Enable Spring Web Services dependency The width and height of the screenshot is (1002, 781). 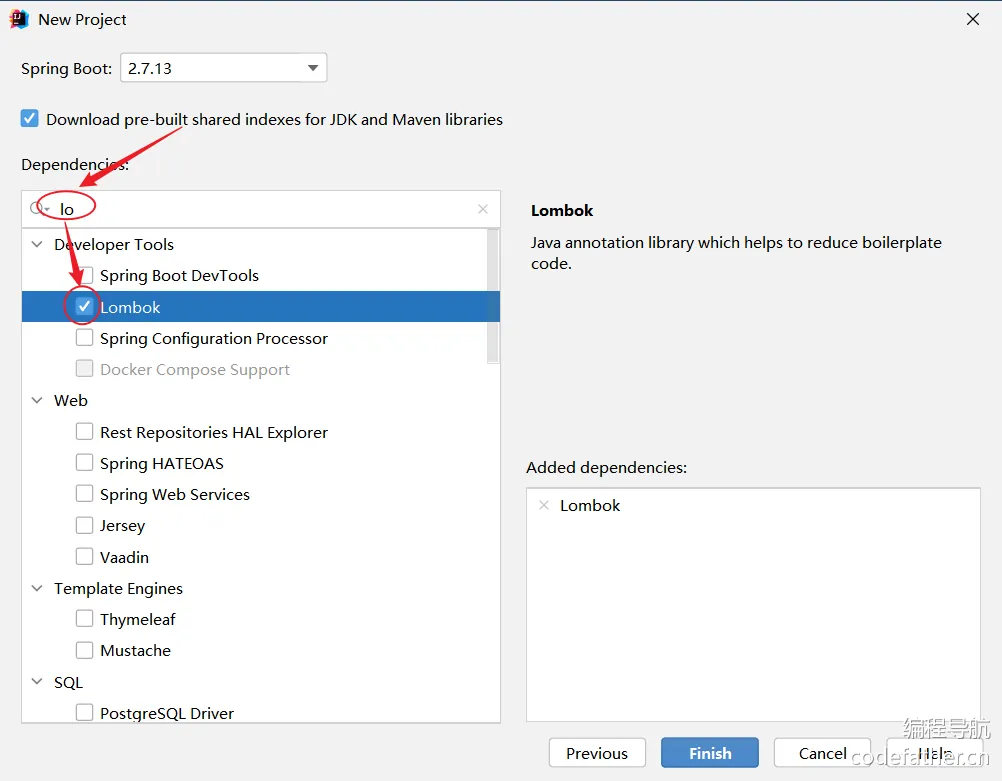[x=84, y=493]
